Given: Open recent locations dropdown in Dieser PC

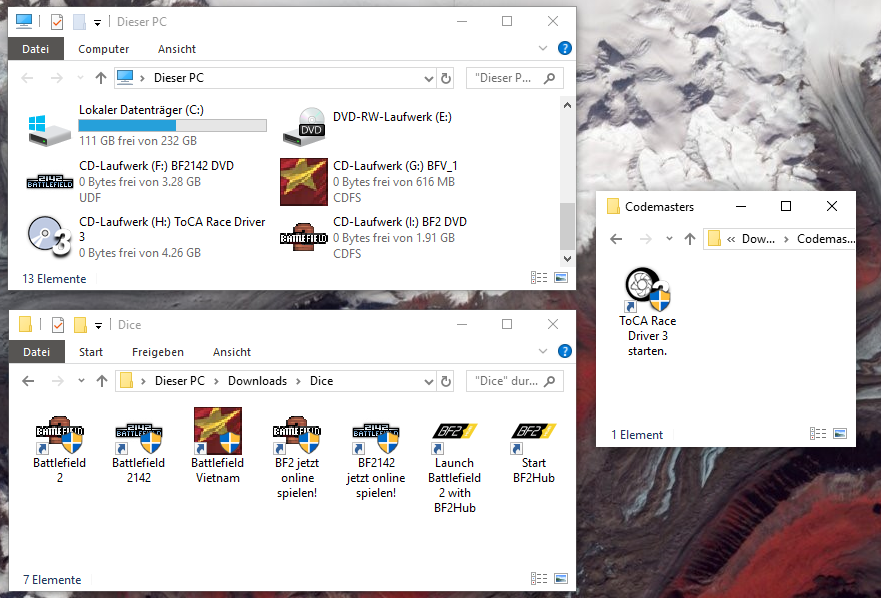Looking at the screenshot, I should pyautogui.click(x=80, y=78).
